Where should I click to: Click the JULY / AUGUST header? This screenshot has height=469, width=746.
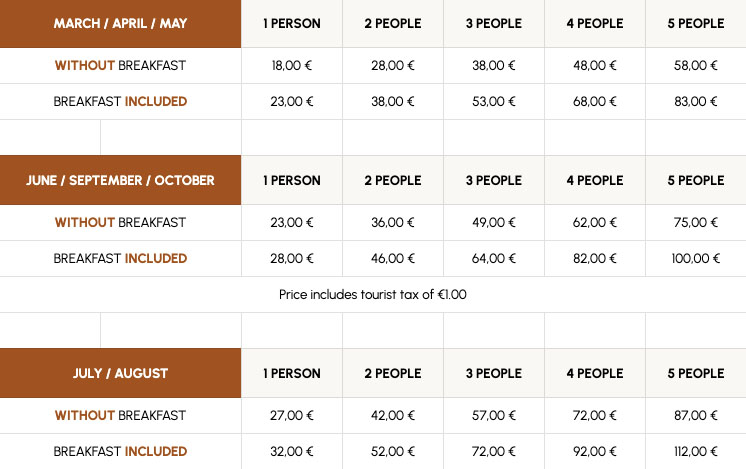[x=120, y=373]
